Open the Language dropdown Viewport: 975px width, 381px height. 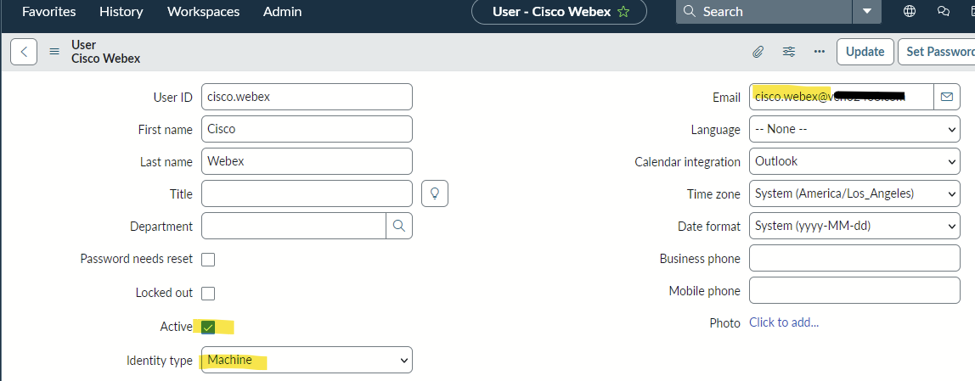coord(854,129)
